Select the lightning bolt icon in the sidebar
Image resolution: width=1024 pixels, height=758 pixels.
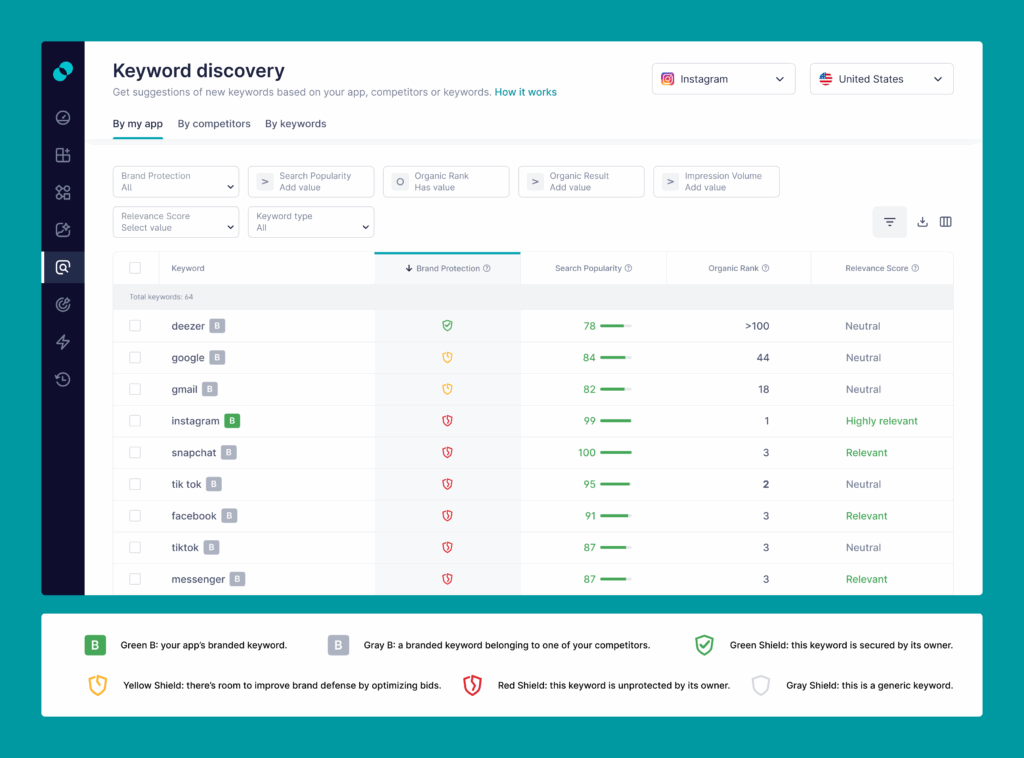click(62, 342)
